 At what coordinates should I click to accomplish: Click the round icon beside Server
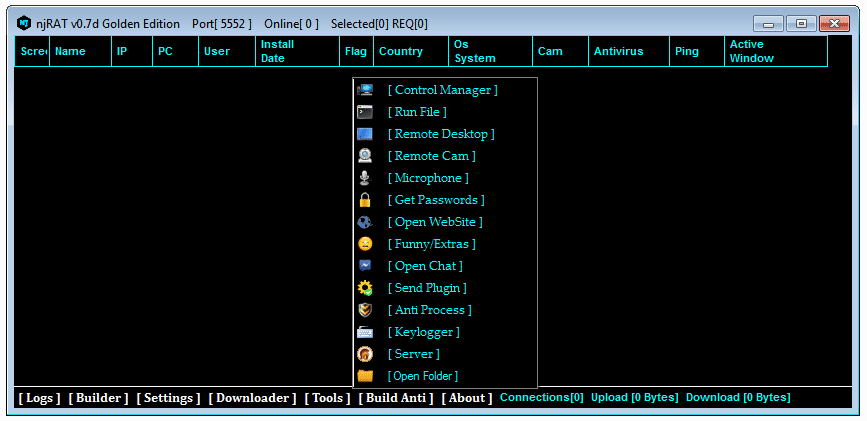pos(365,354)
